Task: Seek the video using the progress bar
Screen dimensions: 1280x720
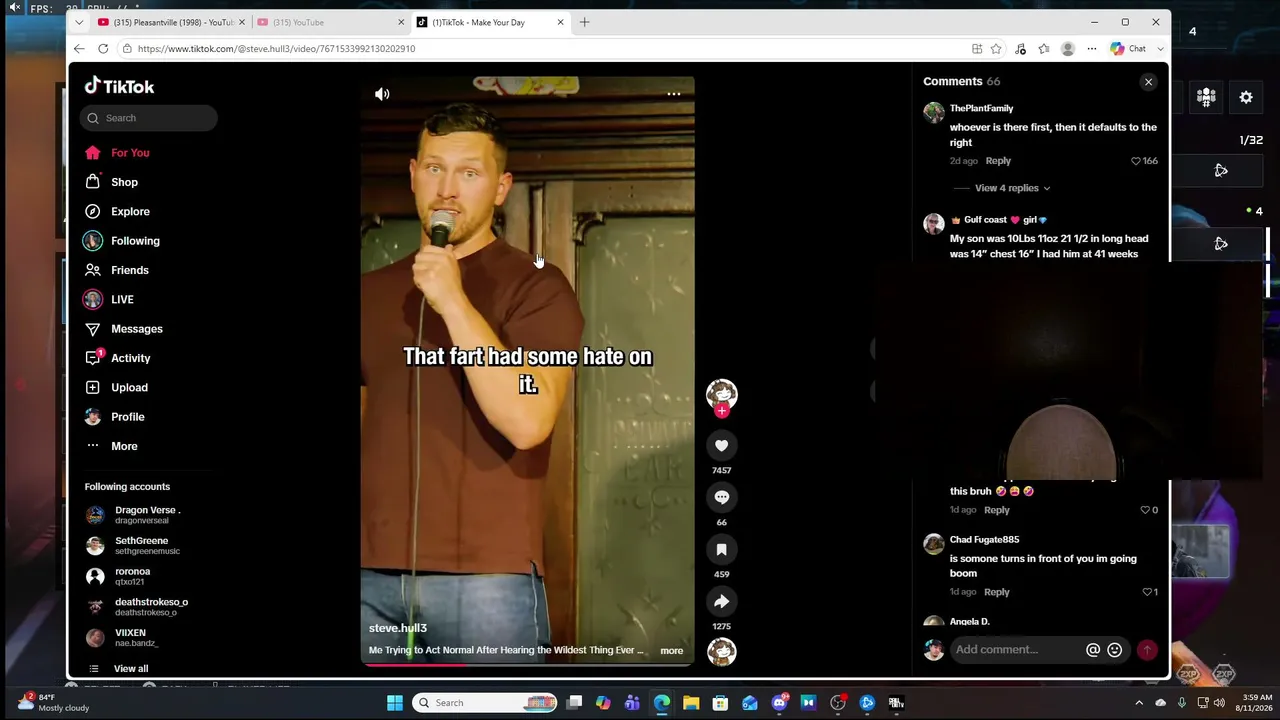Action: (527, 664)
